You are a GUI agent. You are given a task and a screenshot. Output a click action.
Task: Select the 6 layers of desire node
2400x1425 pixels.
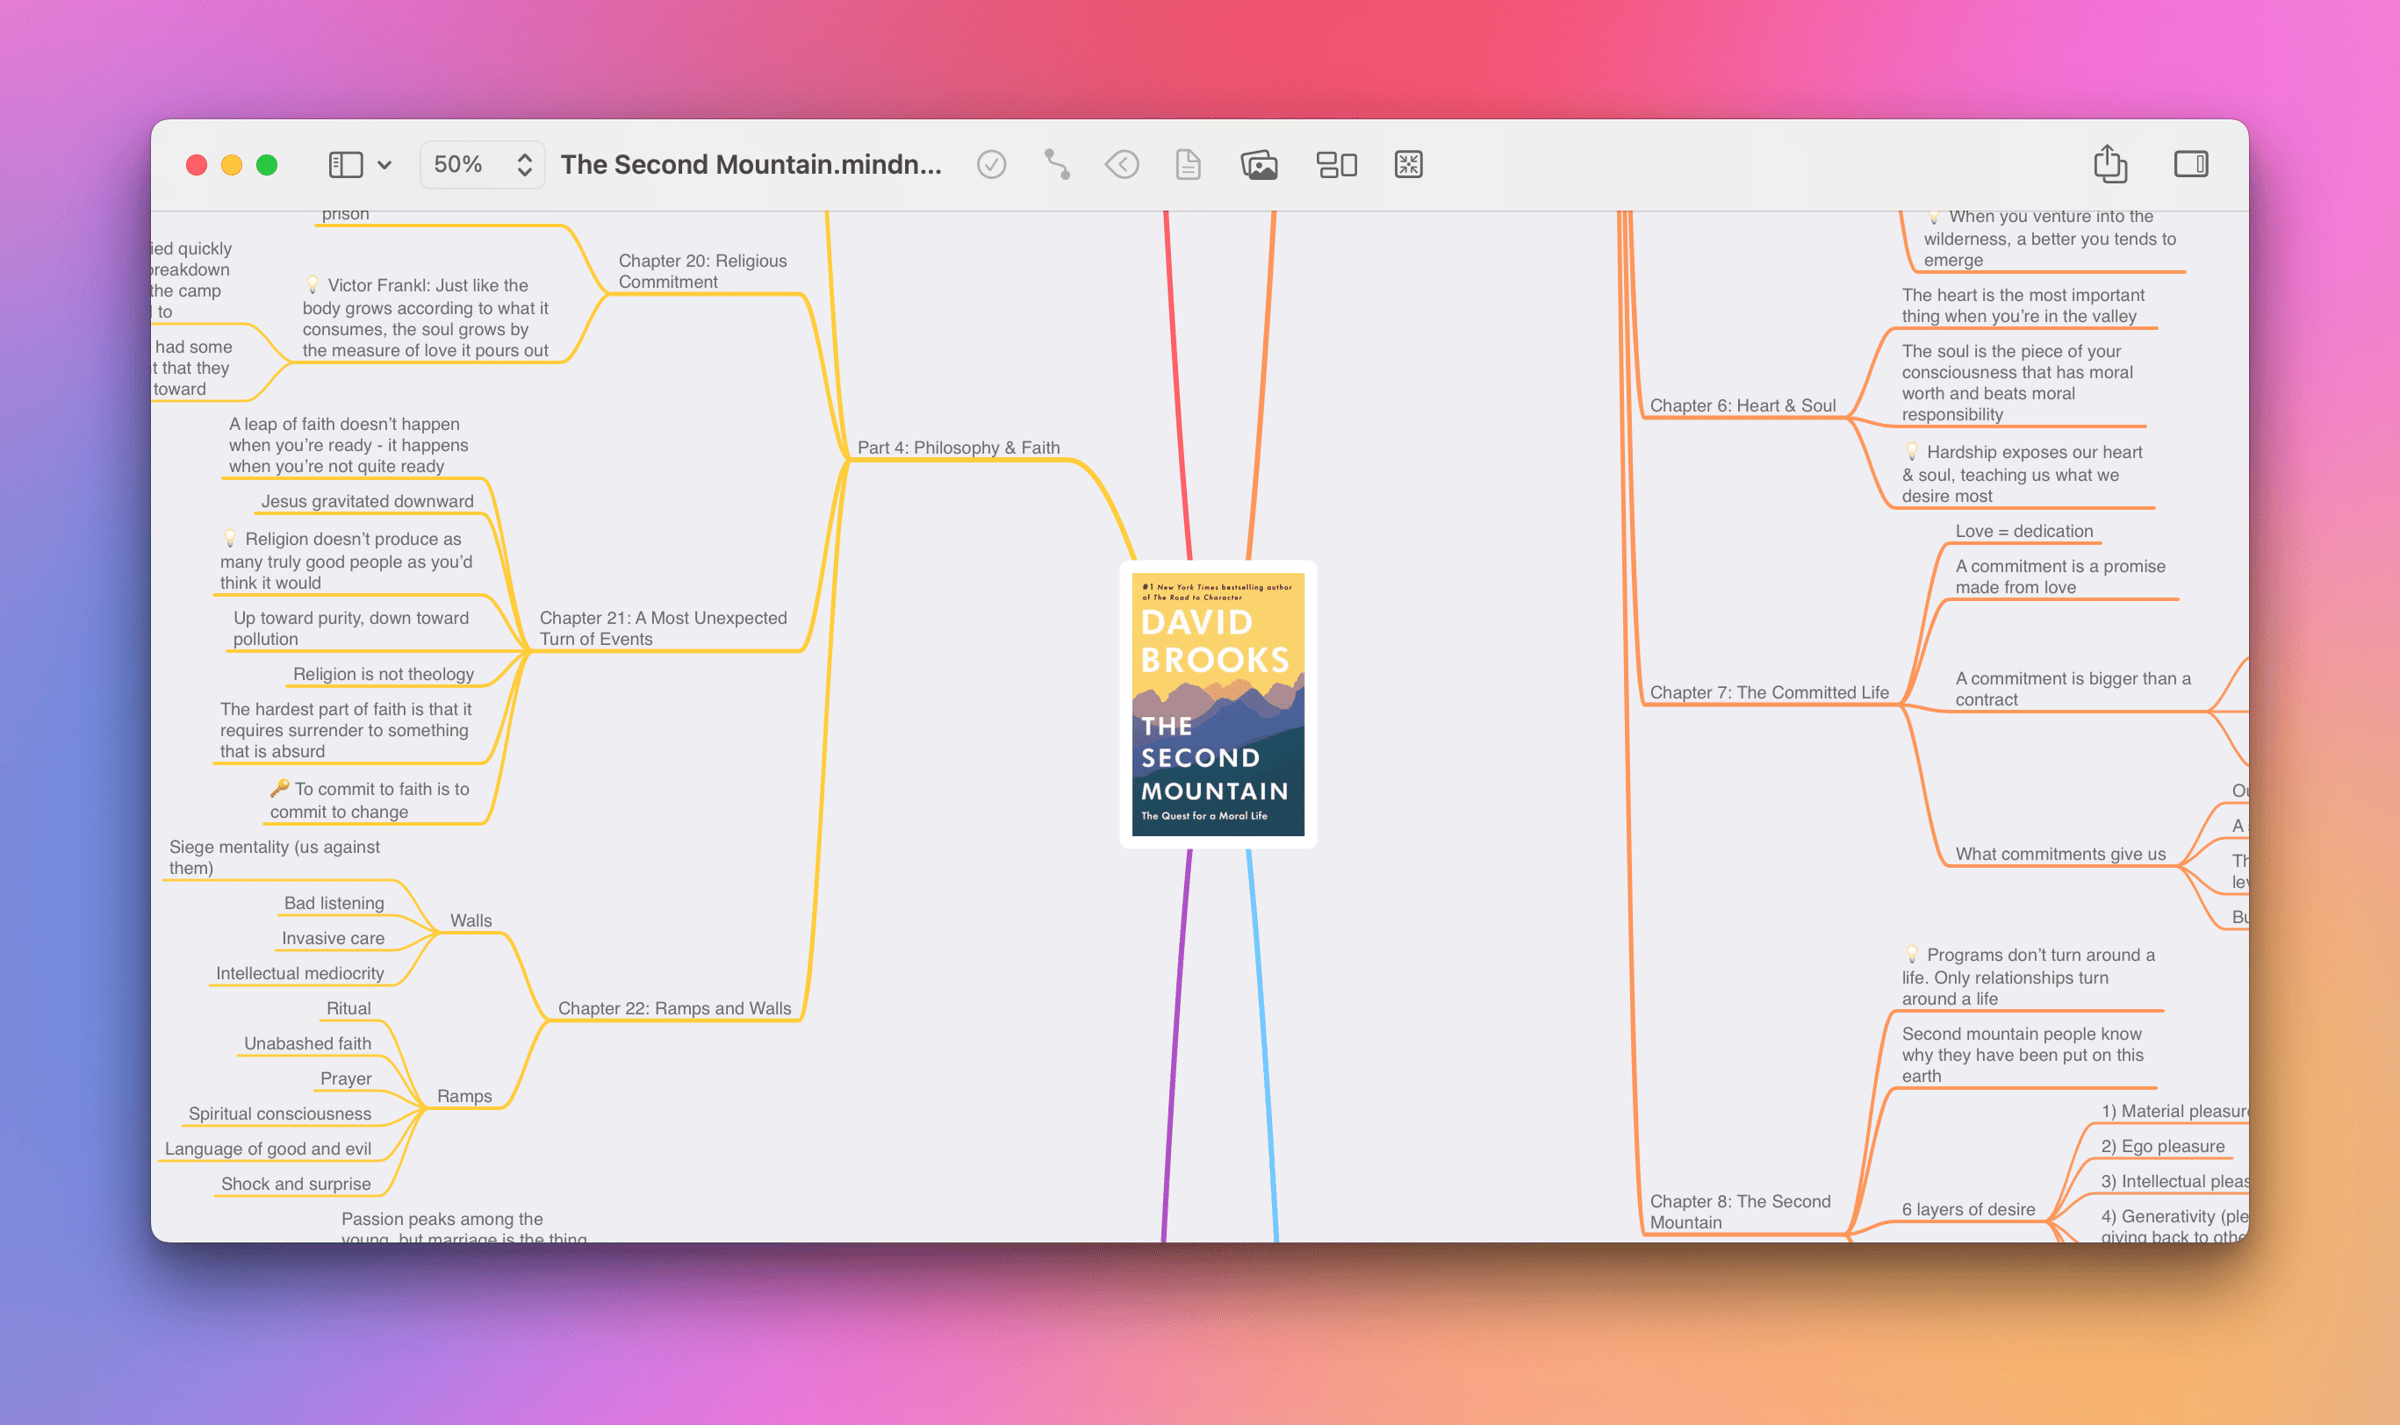(x=1968, y=1209)
